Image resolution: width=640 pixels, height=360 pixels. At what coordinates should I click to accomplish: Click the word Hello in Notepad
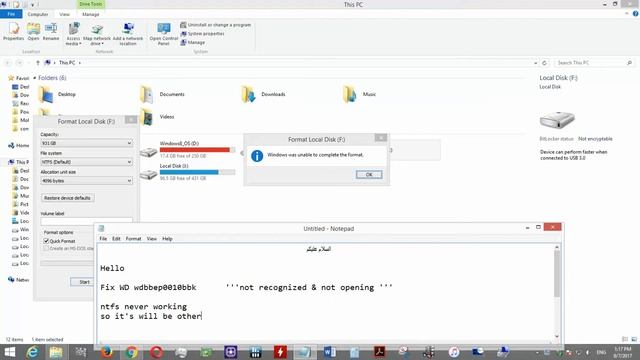point(112,268)
